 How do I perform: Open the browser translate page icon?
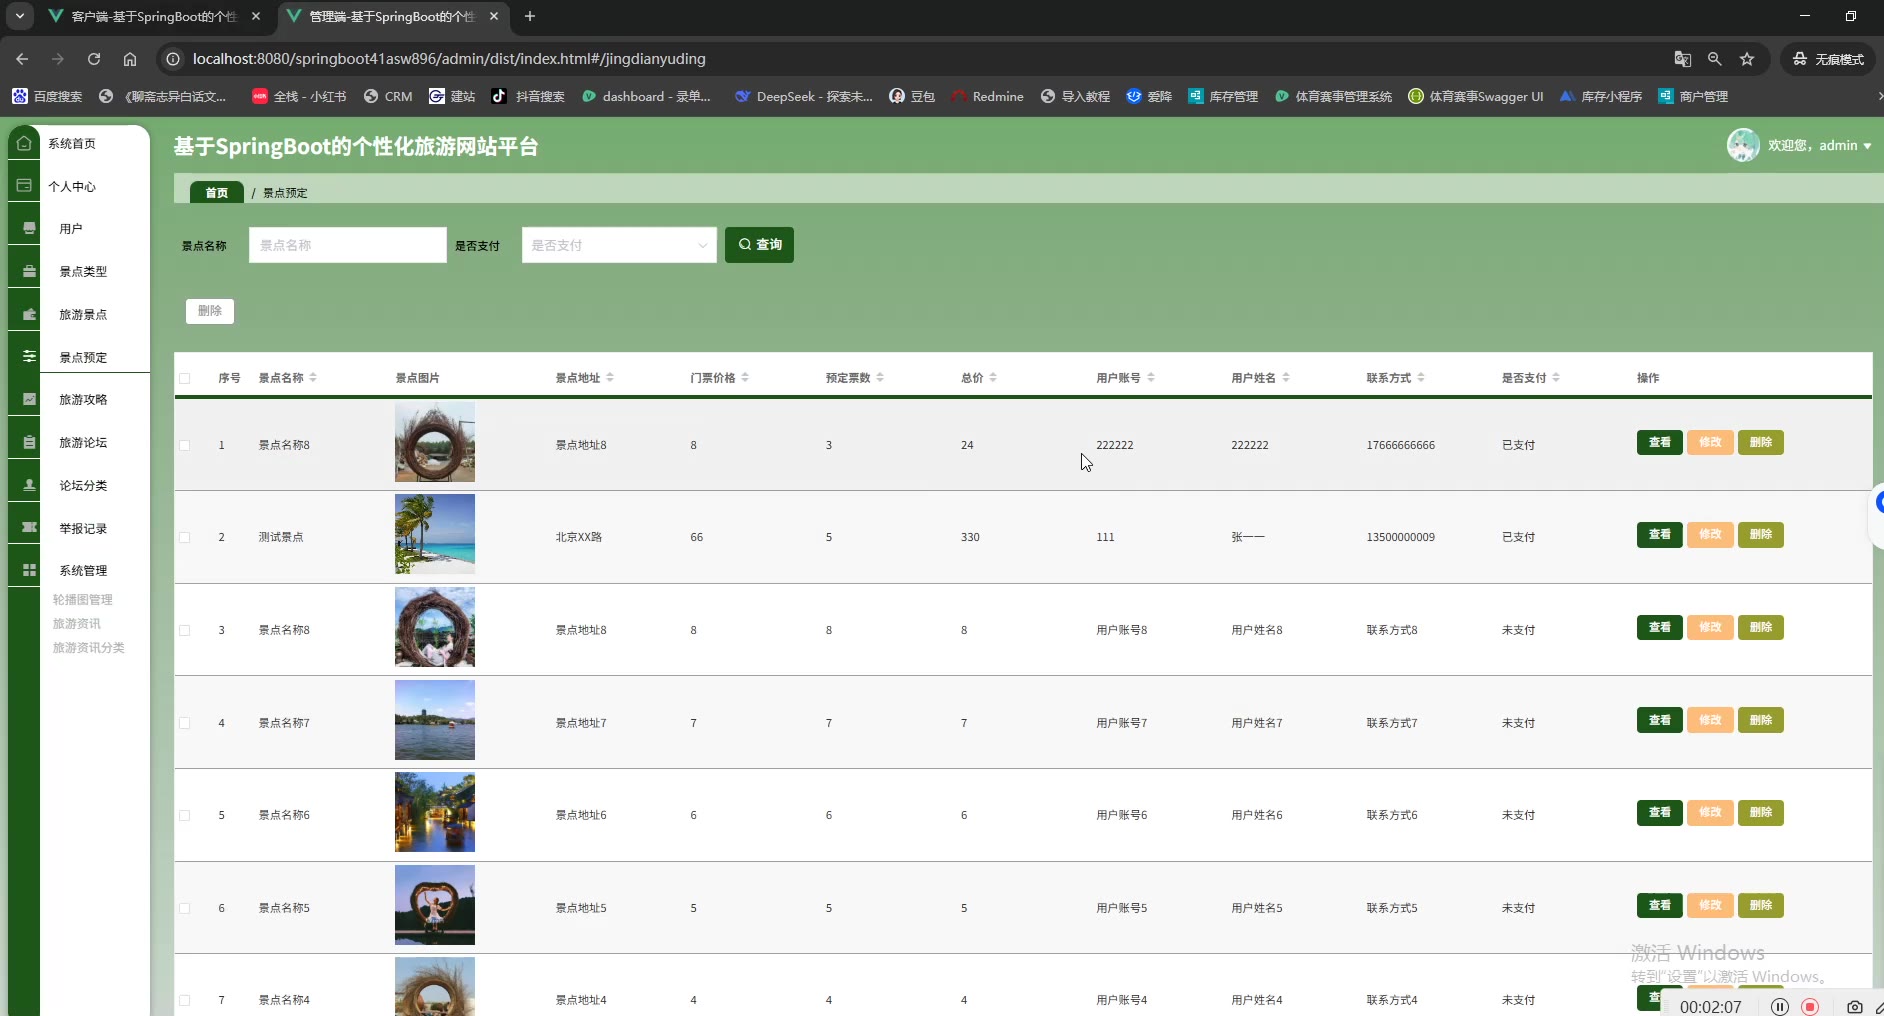click(x=1683, y=59)
